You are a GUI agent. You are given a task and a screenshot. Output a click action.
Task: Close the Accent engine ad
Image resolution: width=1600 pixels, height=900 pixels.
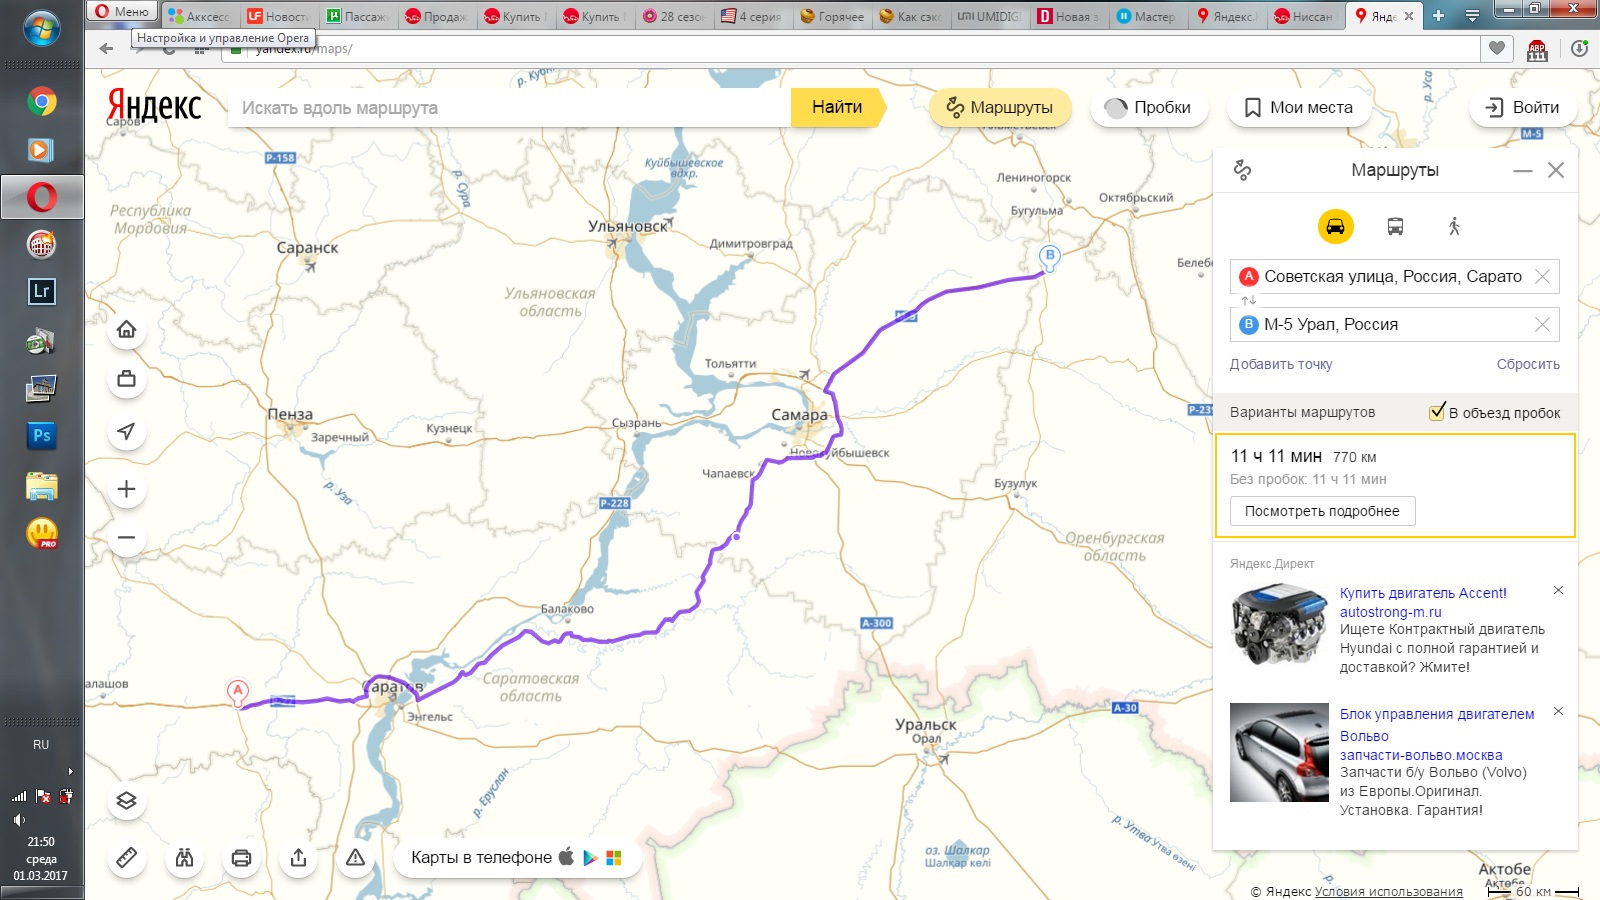[x=1558, y=591]
